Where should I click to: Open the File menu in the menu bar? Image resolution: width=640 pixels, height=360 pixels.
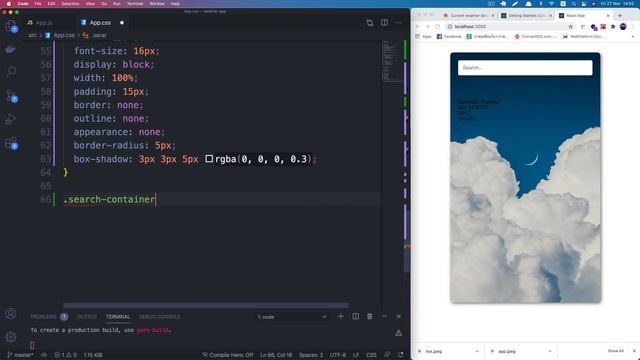38,3
